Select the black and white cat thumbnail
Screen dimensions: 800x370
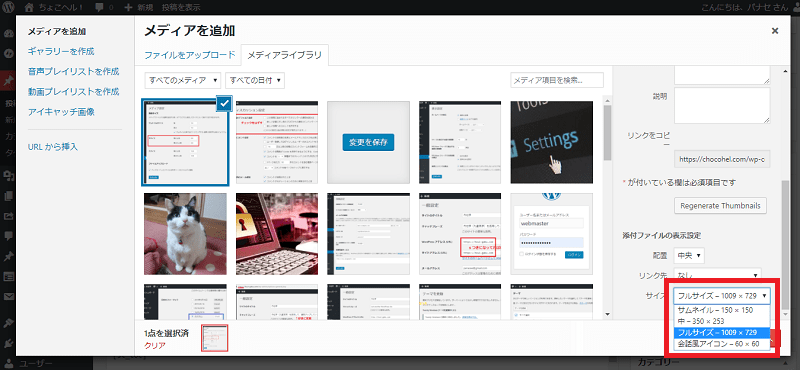click(x=185, y=234)
